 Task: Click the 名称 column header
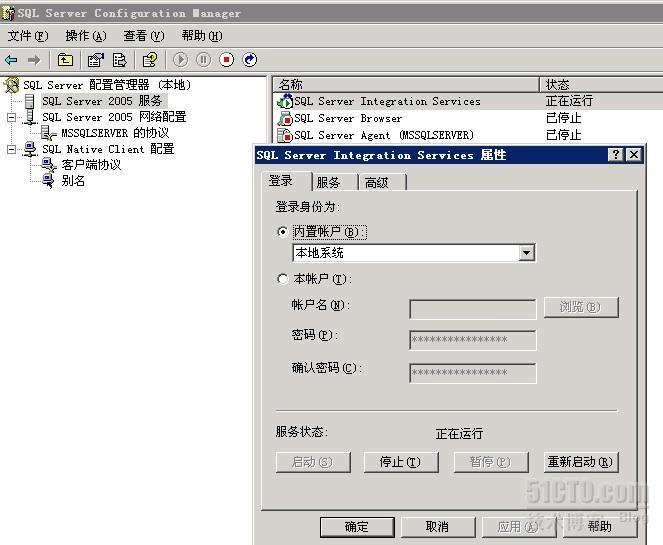click(x=406, y=85)
